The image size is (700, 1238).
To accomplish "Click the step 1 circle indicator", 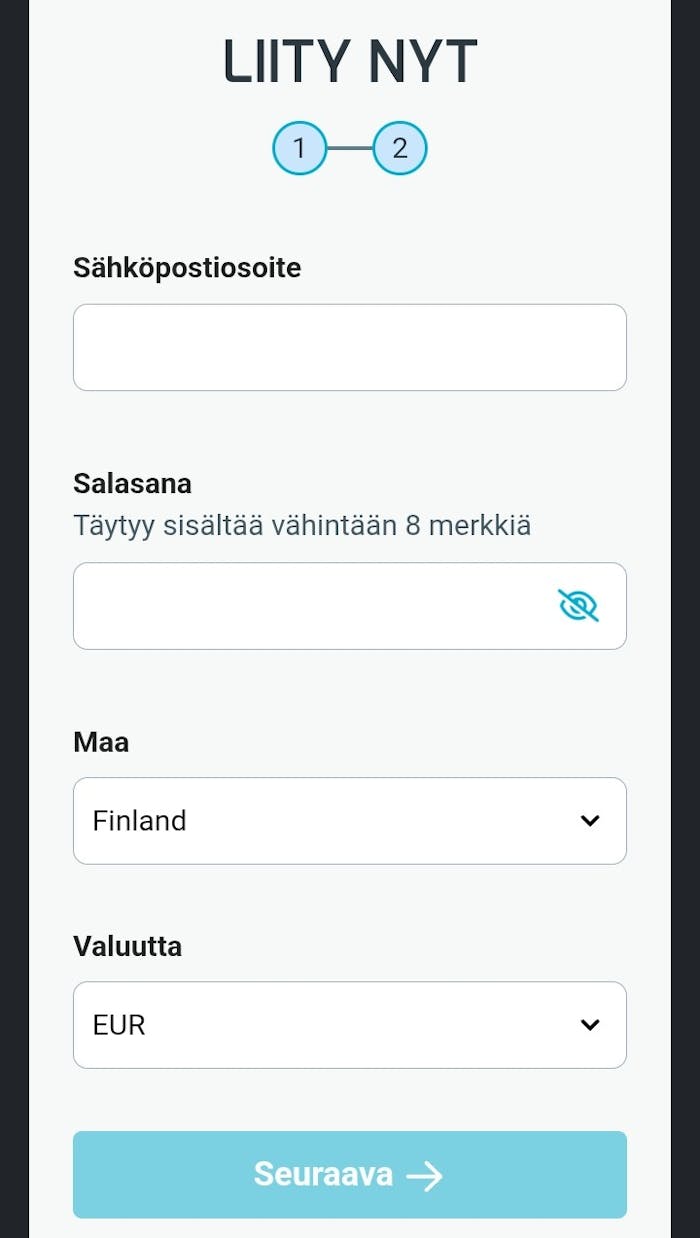I will click(299, 149).
